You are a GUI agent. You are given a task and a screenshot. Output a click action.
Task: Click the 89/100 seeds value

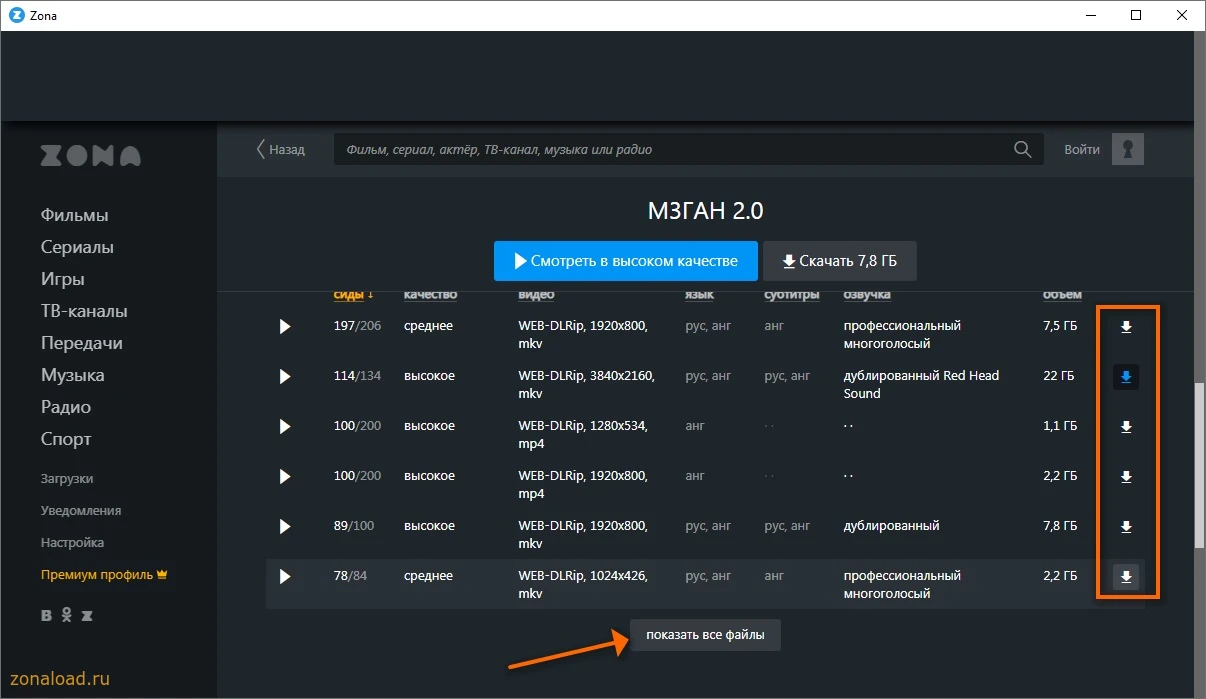pos(354,526)
